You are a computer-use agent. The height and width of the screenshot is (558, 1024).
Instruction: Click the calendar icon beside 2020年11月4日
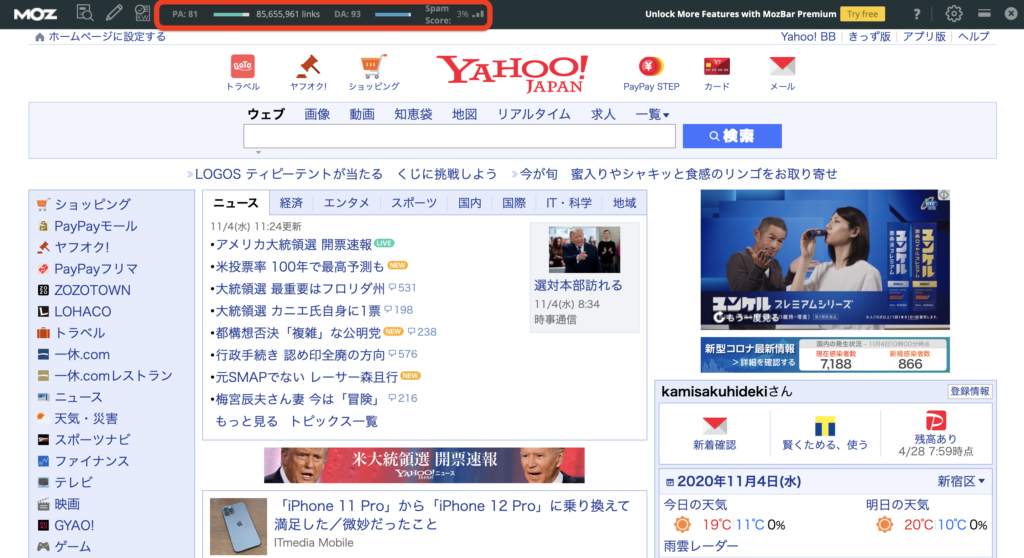pyautogui.click(x=669, y=482)
